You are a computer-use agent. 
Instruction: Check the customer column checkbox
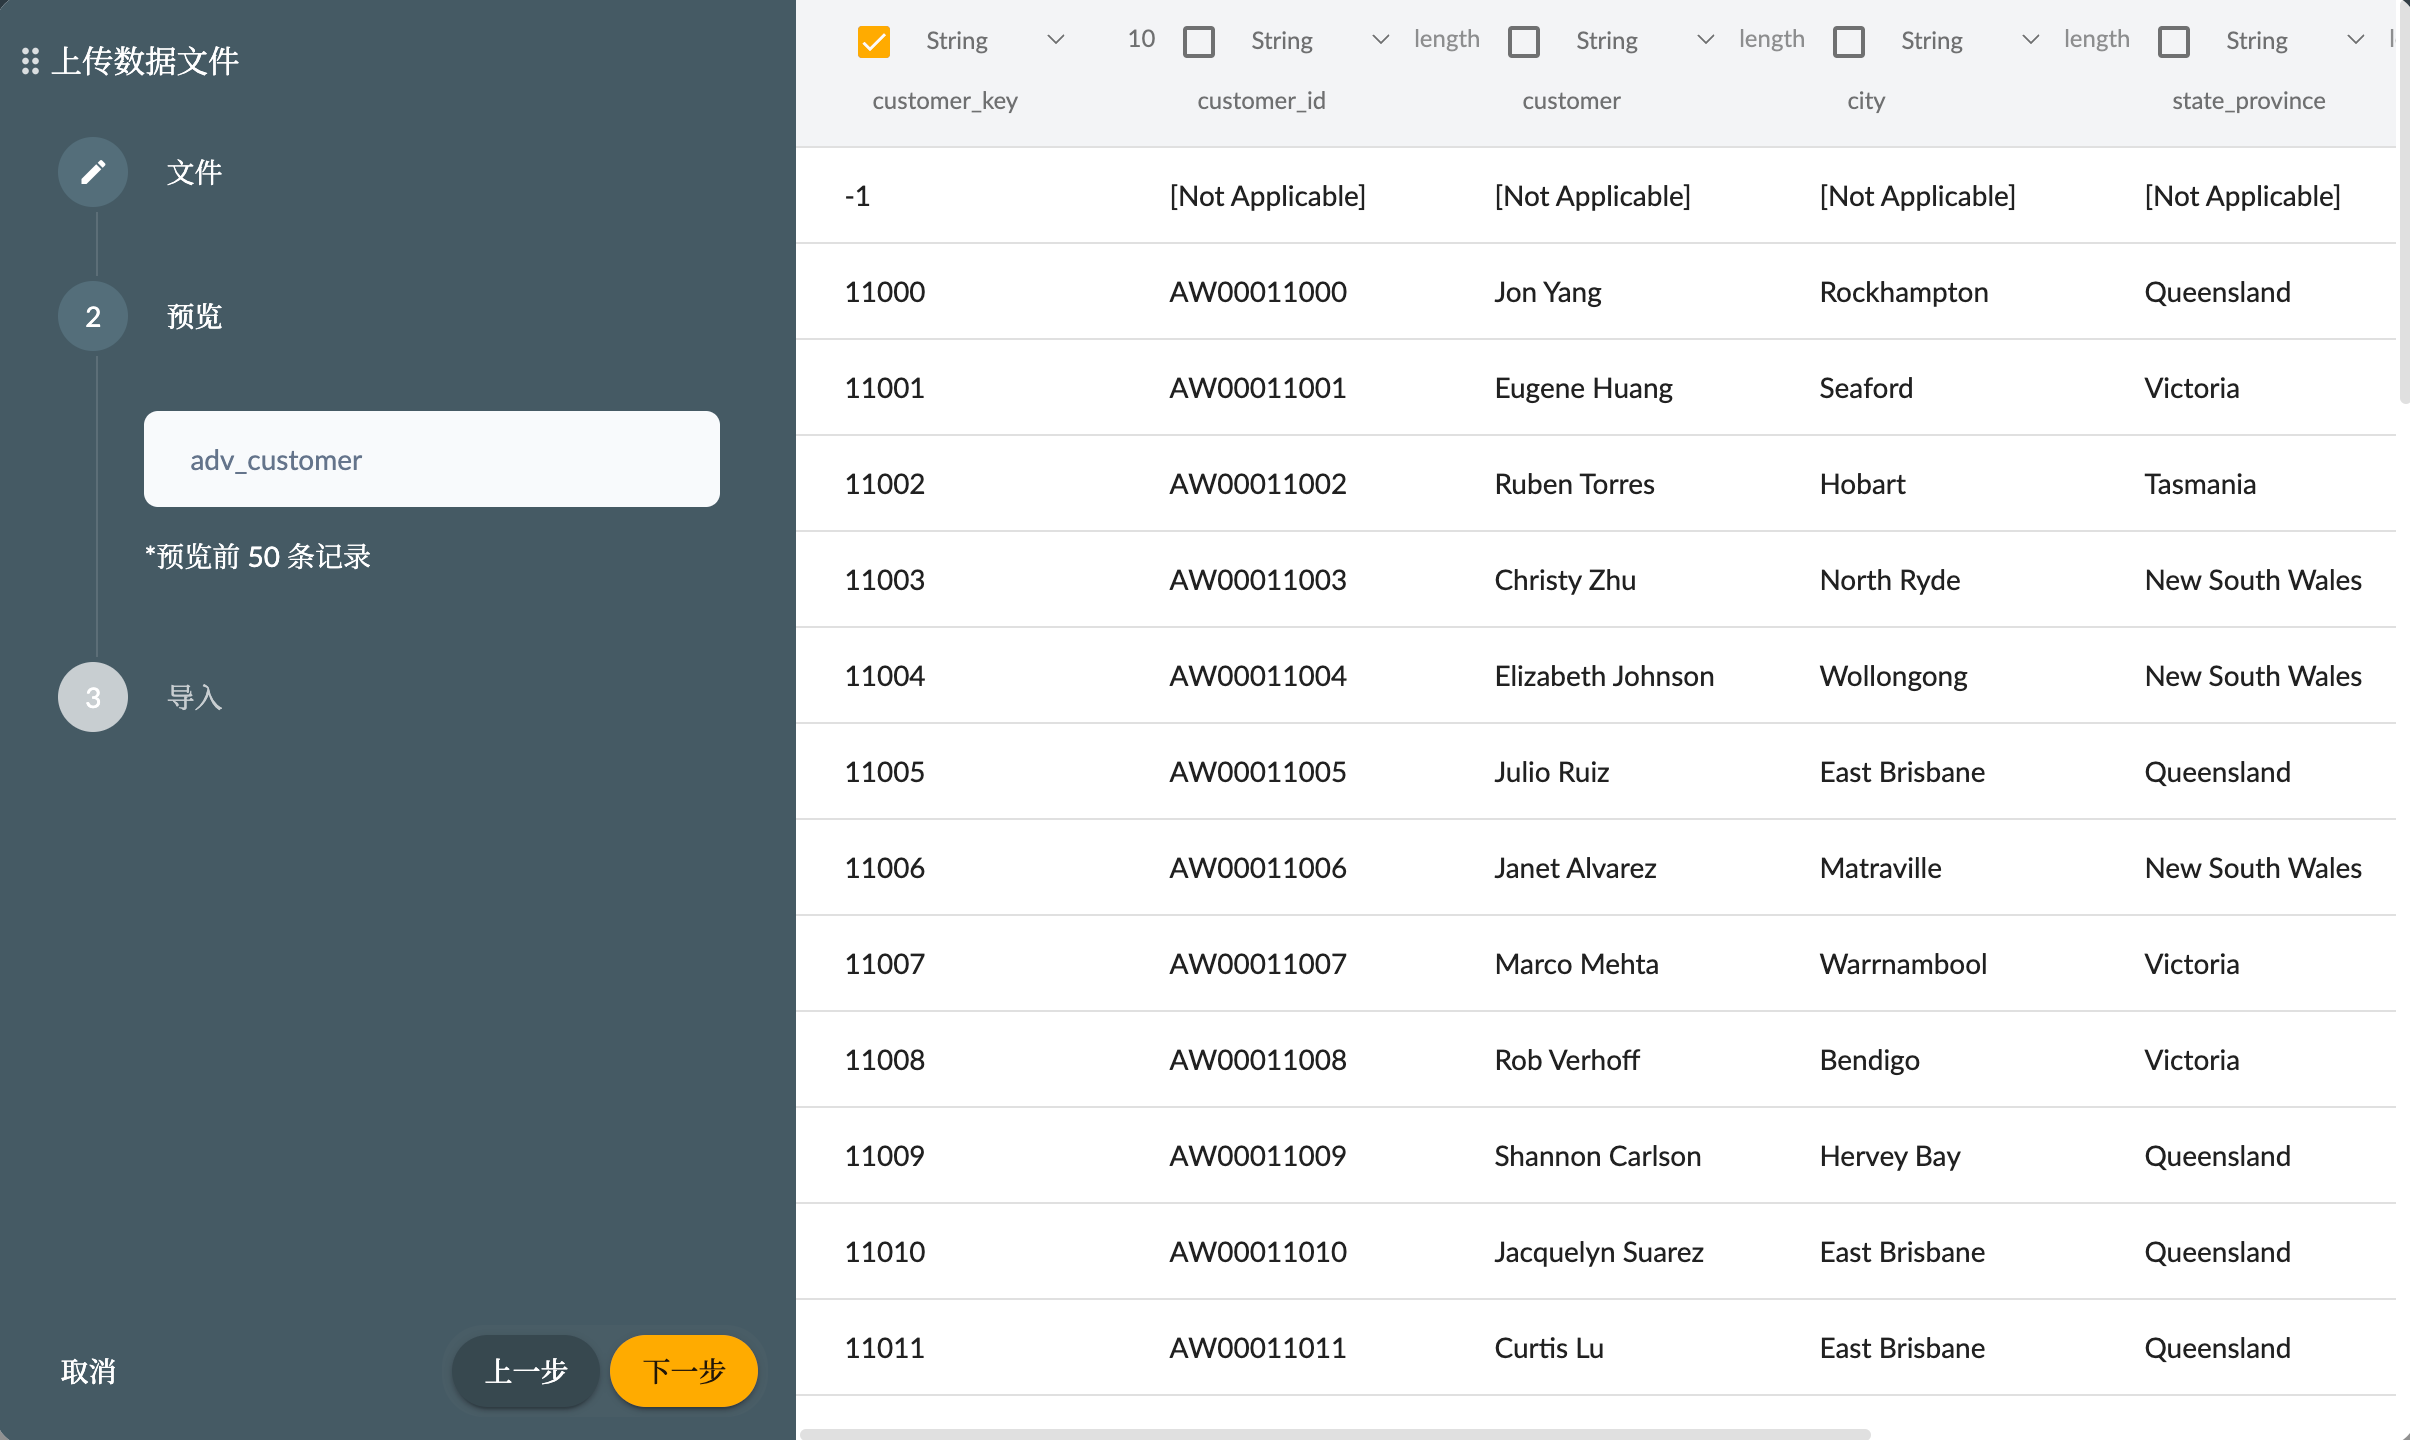tap(1523, 41)
